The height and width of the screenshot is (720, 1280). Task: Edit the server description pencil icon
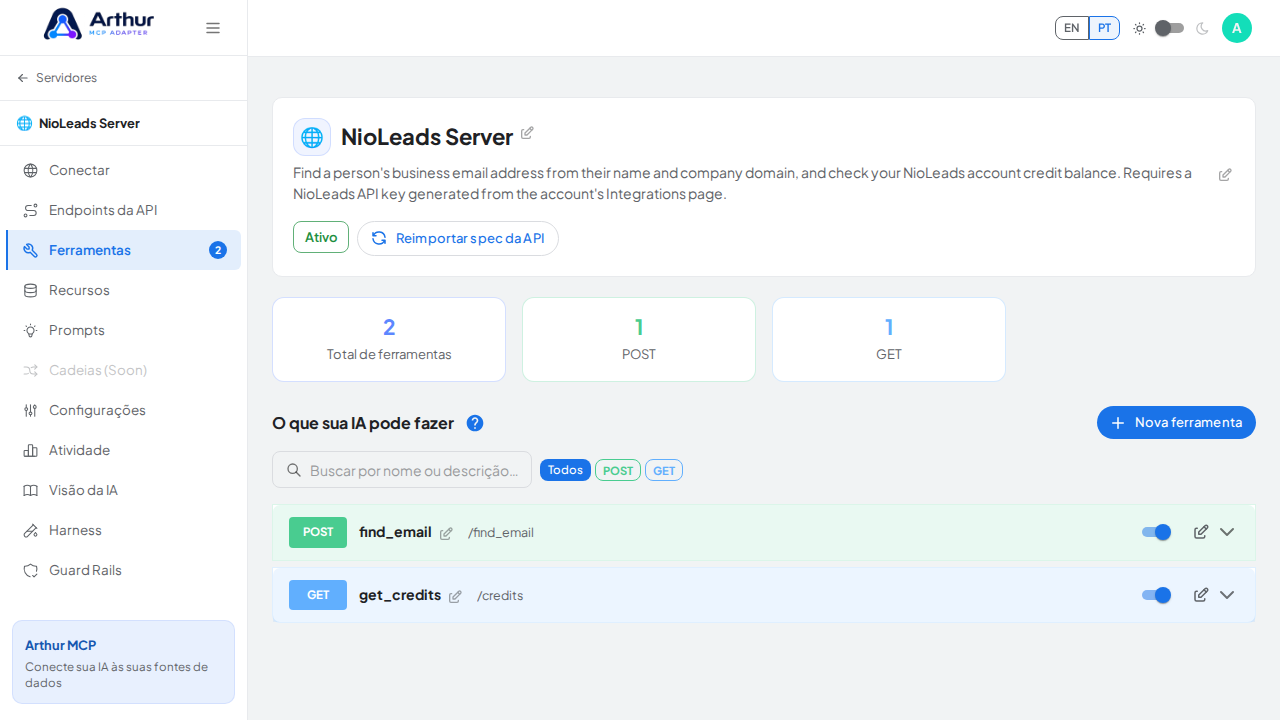point(1225,175)
